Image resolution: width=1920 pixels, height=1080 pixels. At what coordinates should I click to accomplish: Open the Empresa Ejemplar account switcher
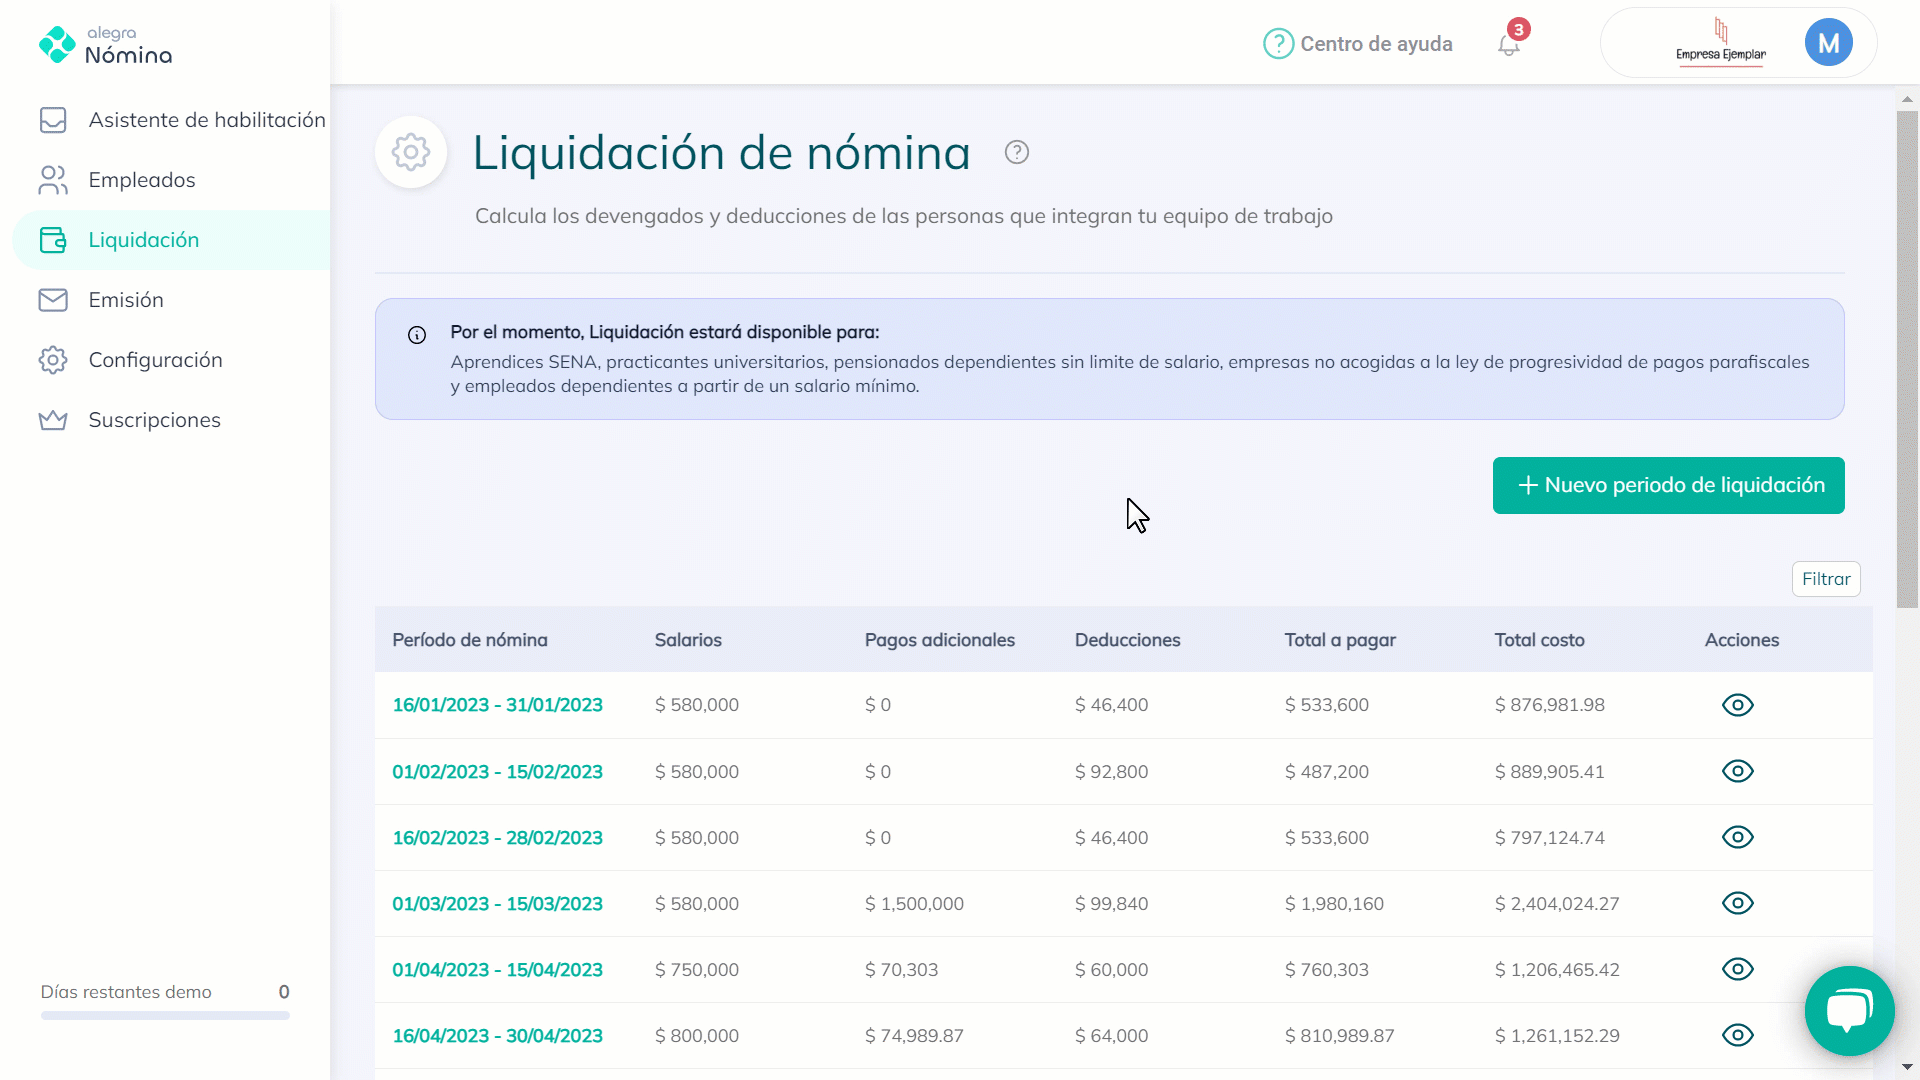1720,42
